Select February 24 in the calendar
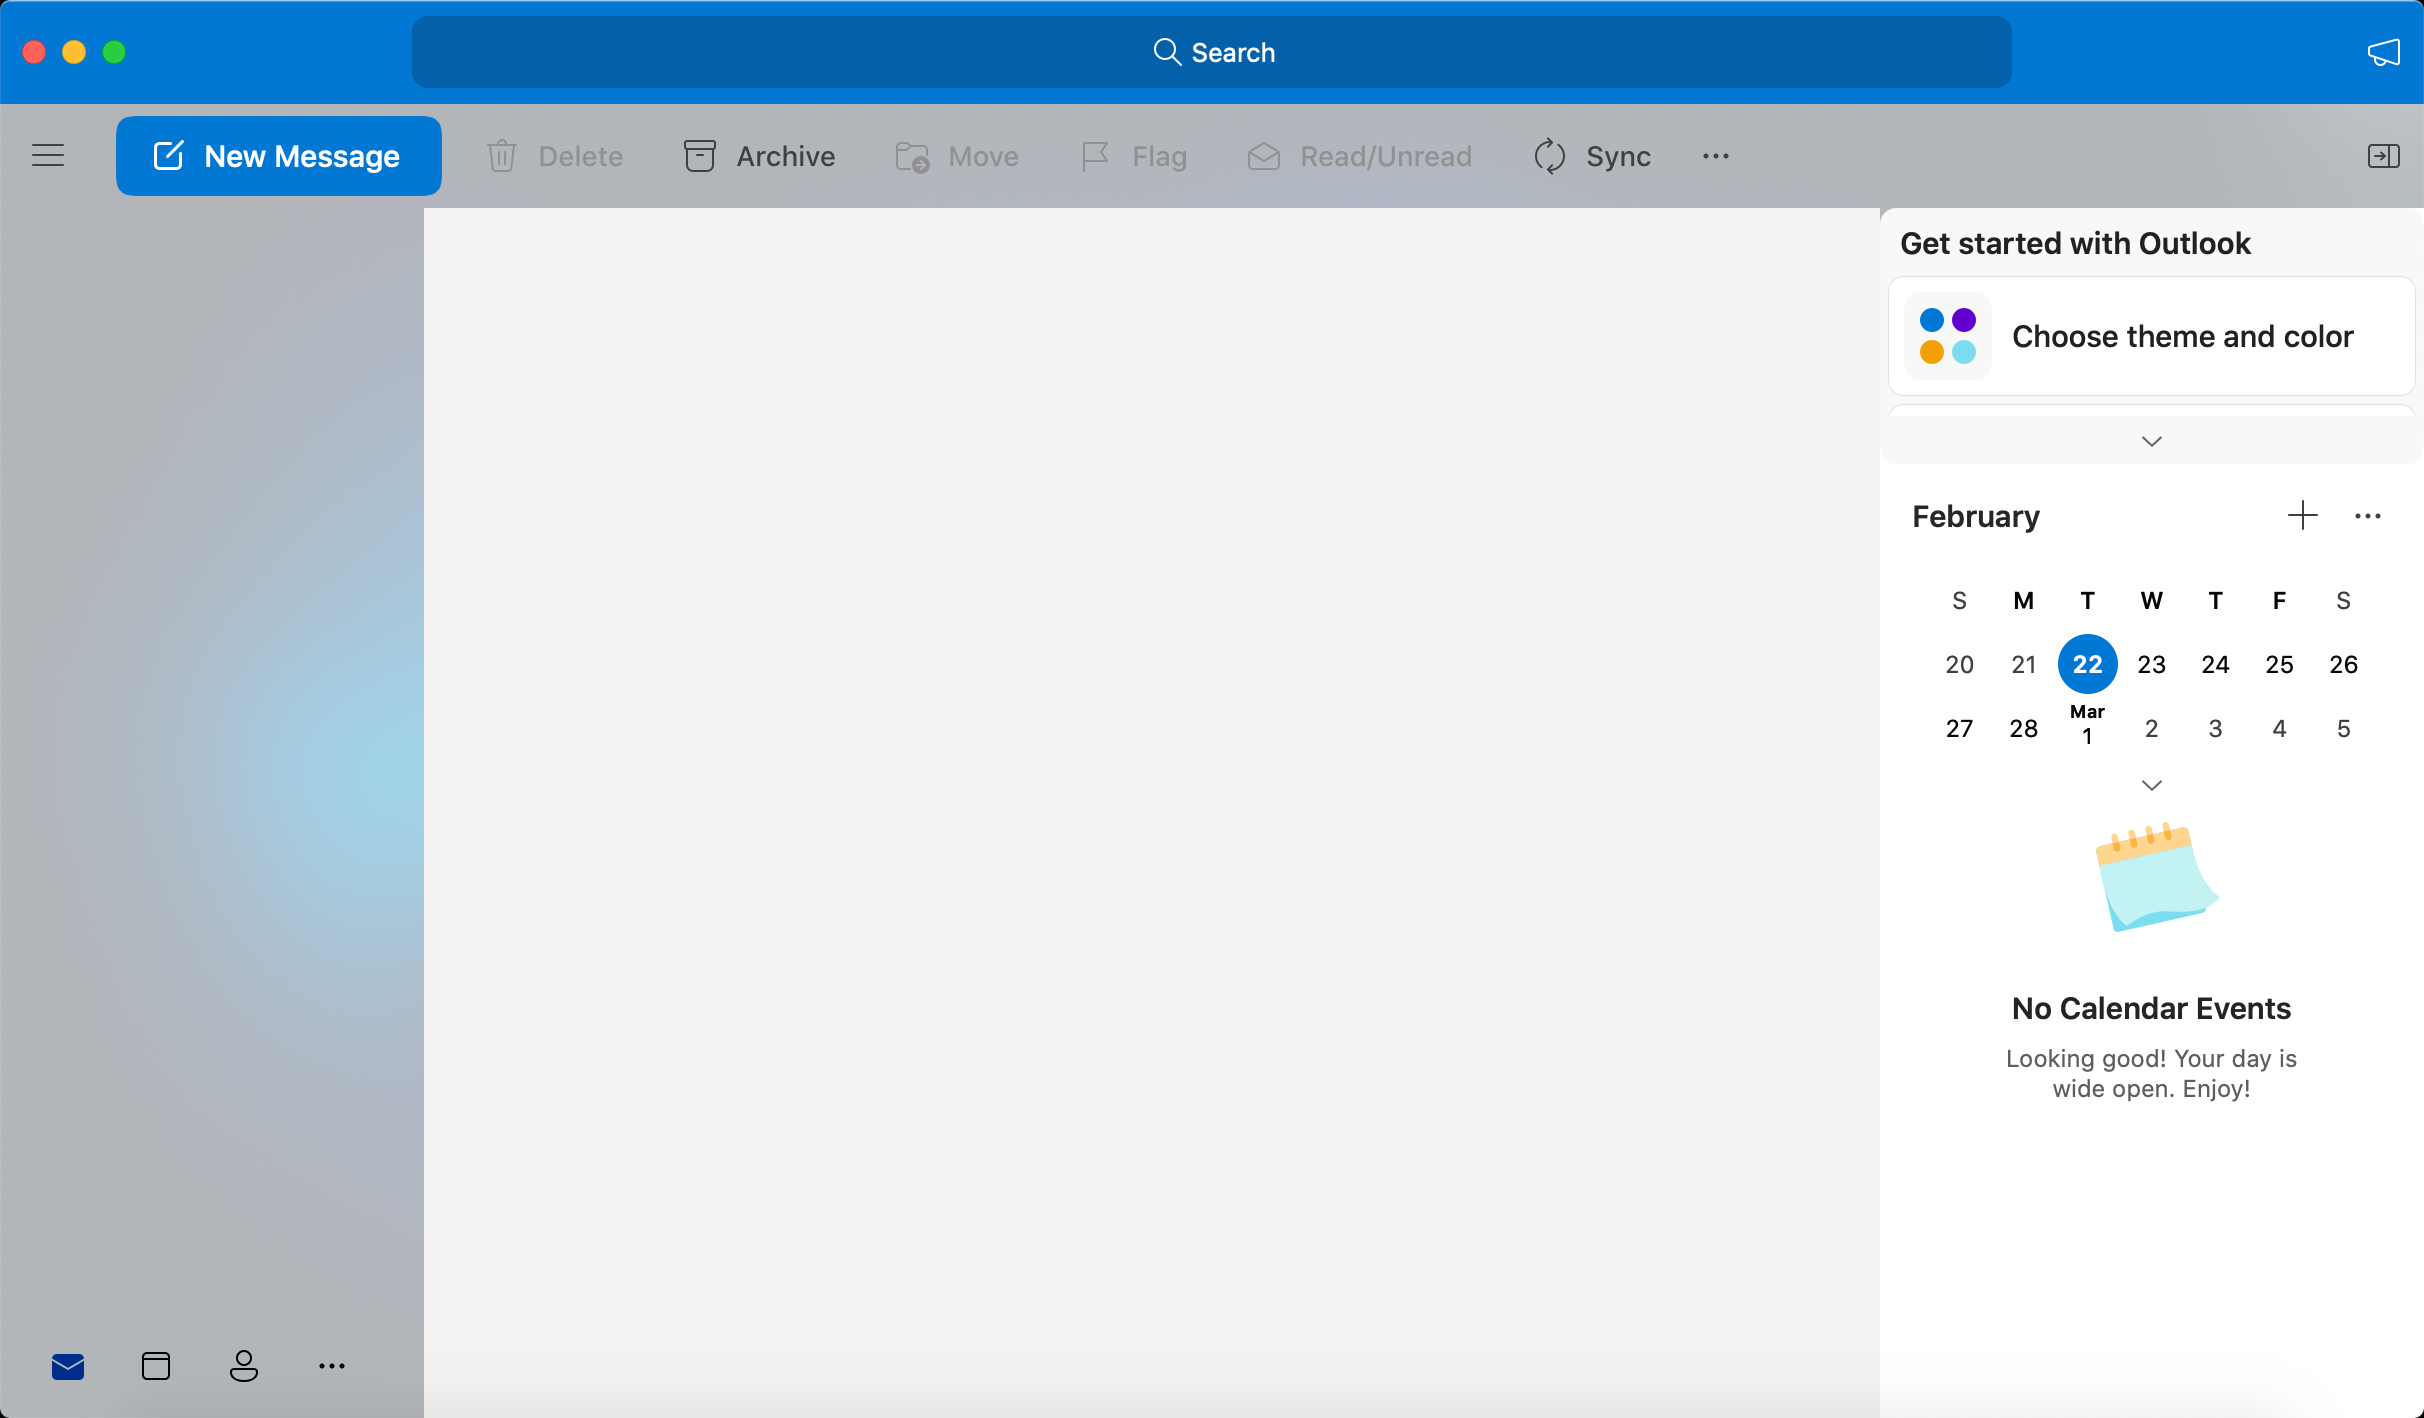 pos(2216,664)
